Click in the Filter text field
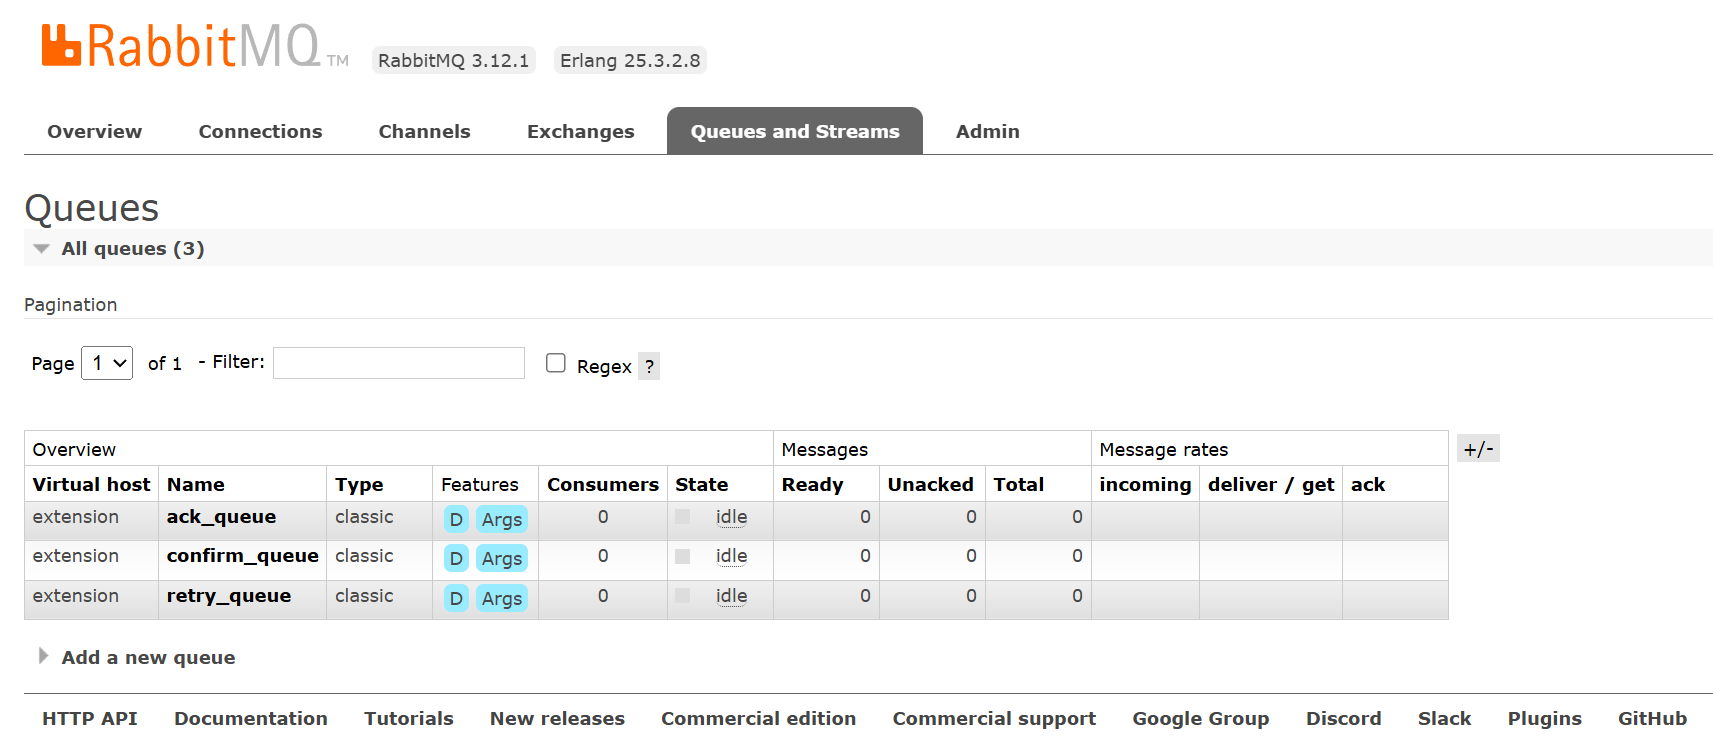Viewport: 1713px width, 749px height. [x=398, y=363]
